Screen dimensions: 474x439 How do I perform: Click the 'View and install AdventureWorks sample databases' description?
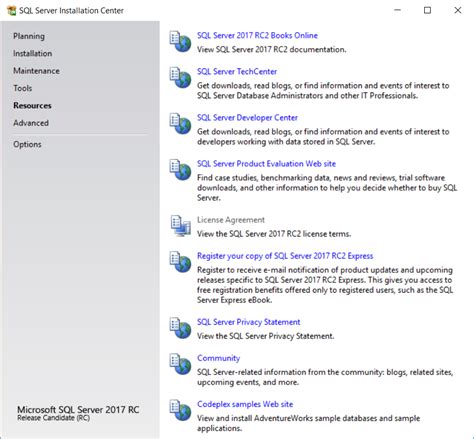click(308, 423)
